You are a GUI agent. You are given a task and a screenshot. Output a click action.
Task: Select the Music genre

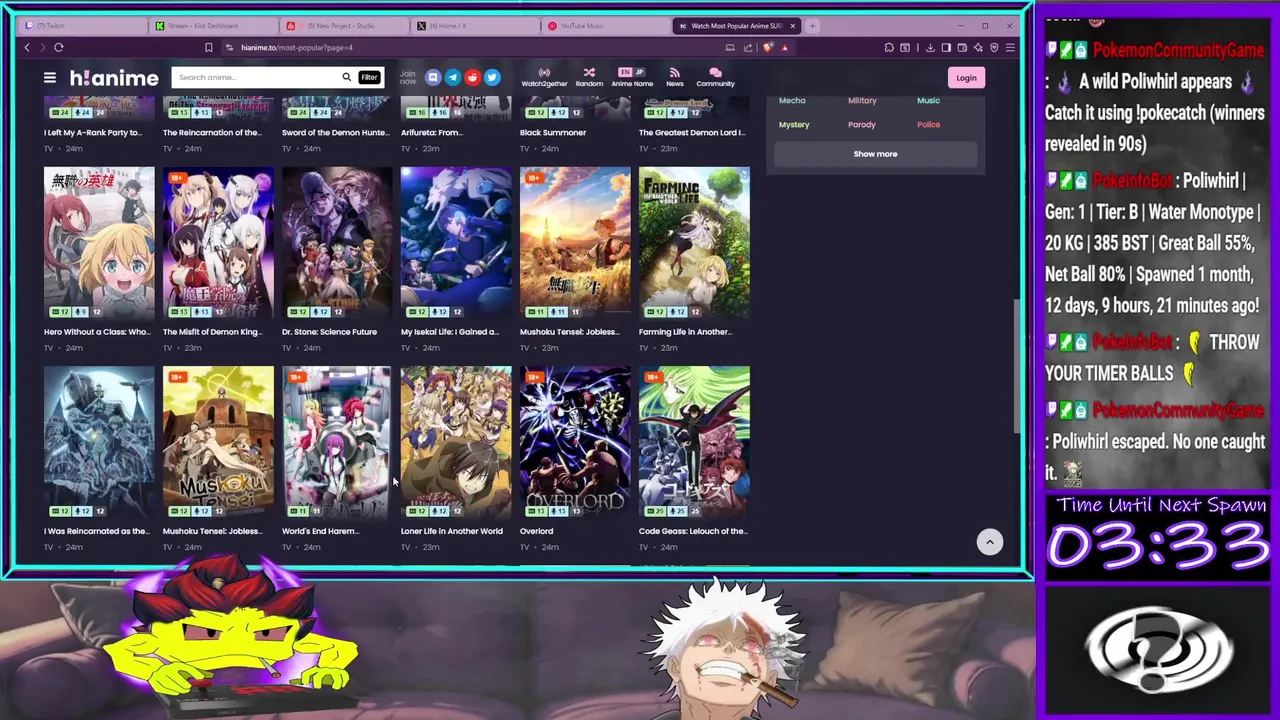click(928, 100)
